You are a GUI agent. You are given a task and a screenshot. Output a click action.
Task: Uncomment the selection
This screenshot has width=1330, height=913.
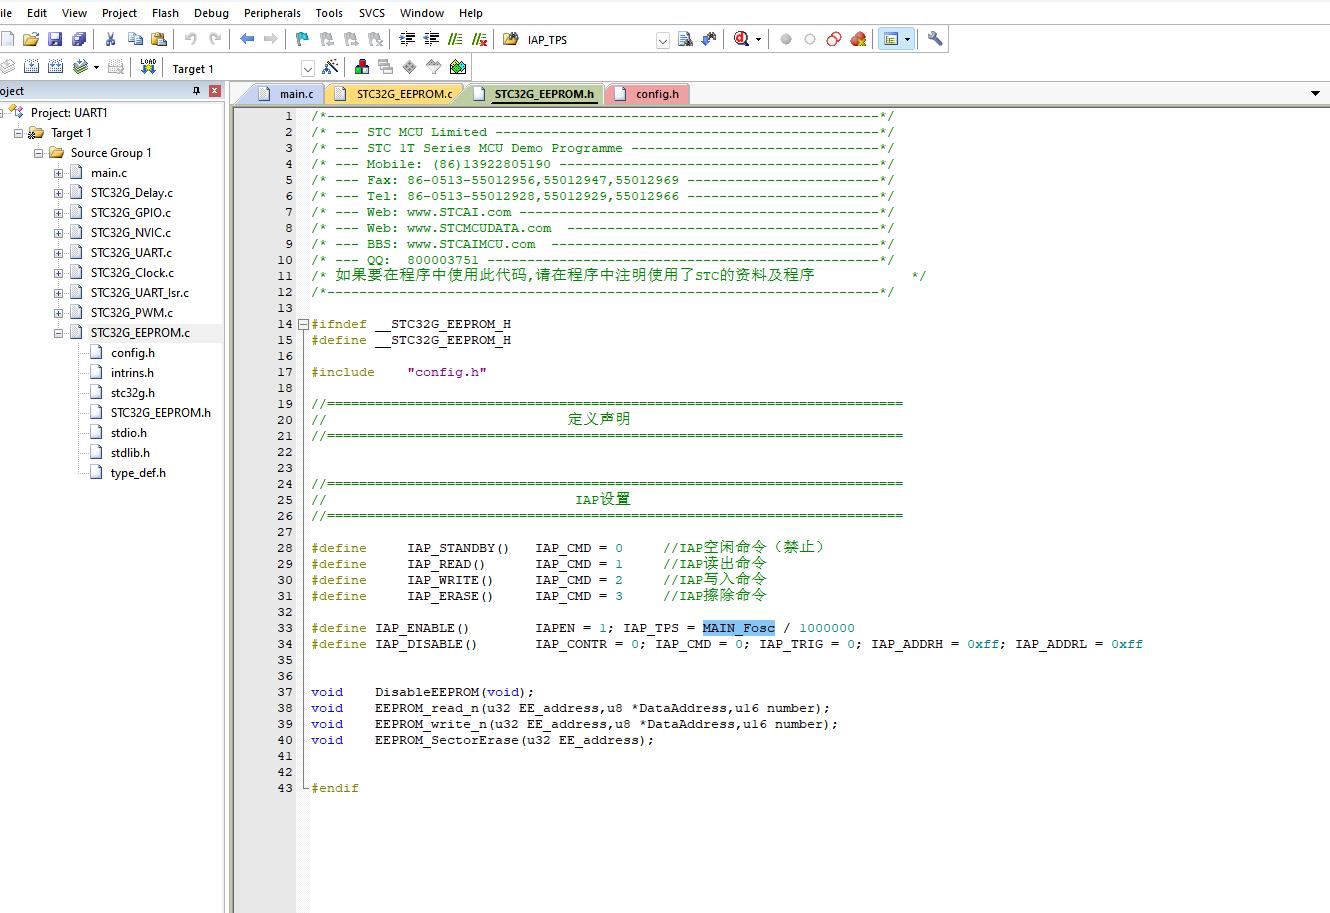click(480, 39)
